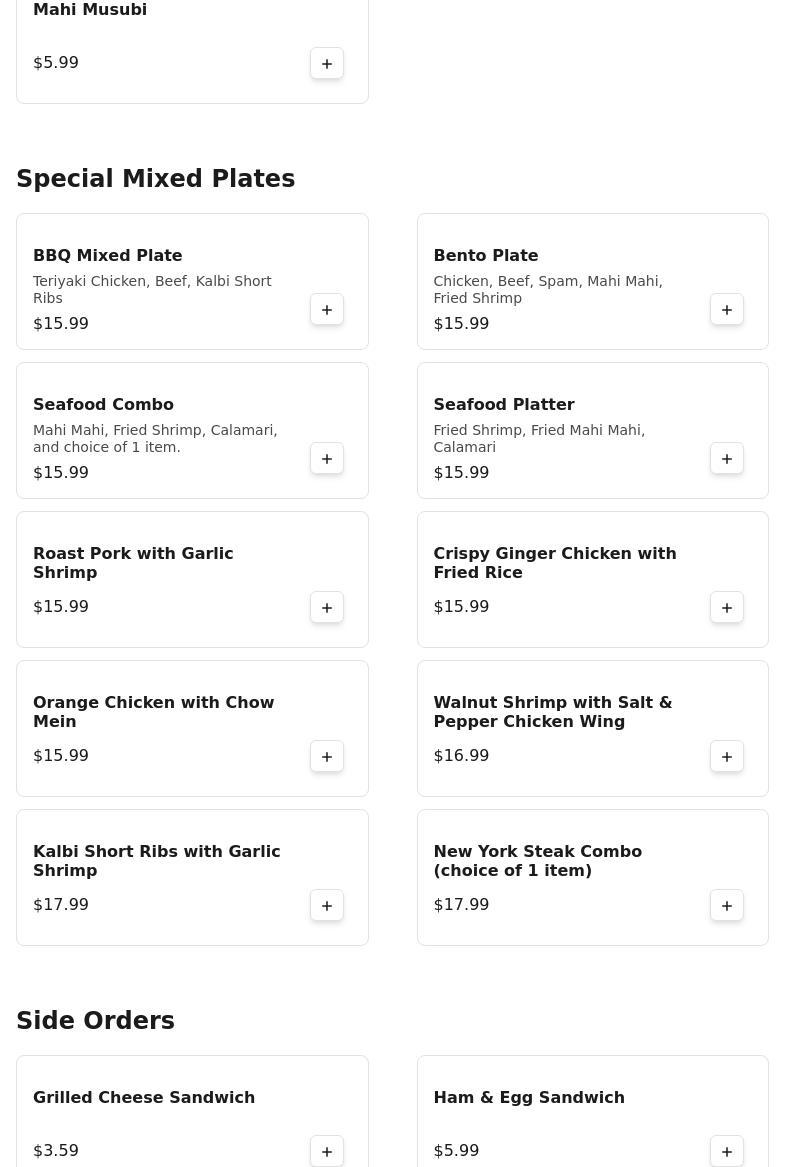Add Grilled Cheese Sandwich to cart

327,1151
